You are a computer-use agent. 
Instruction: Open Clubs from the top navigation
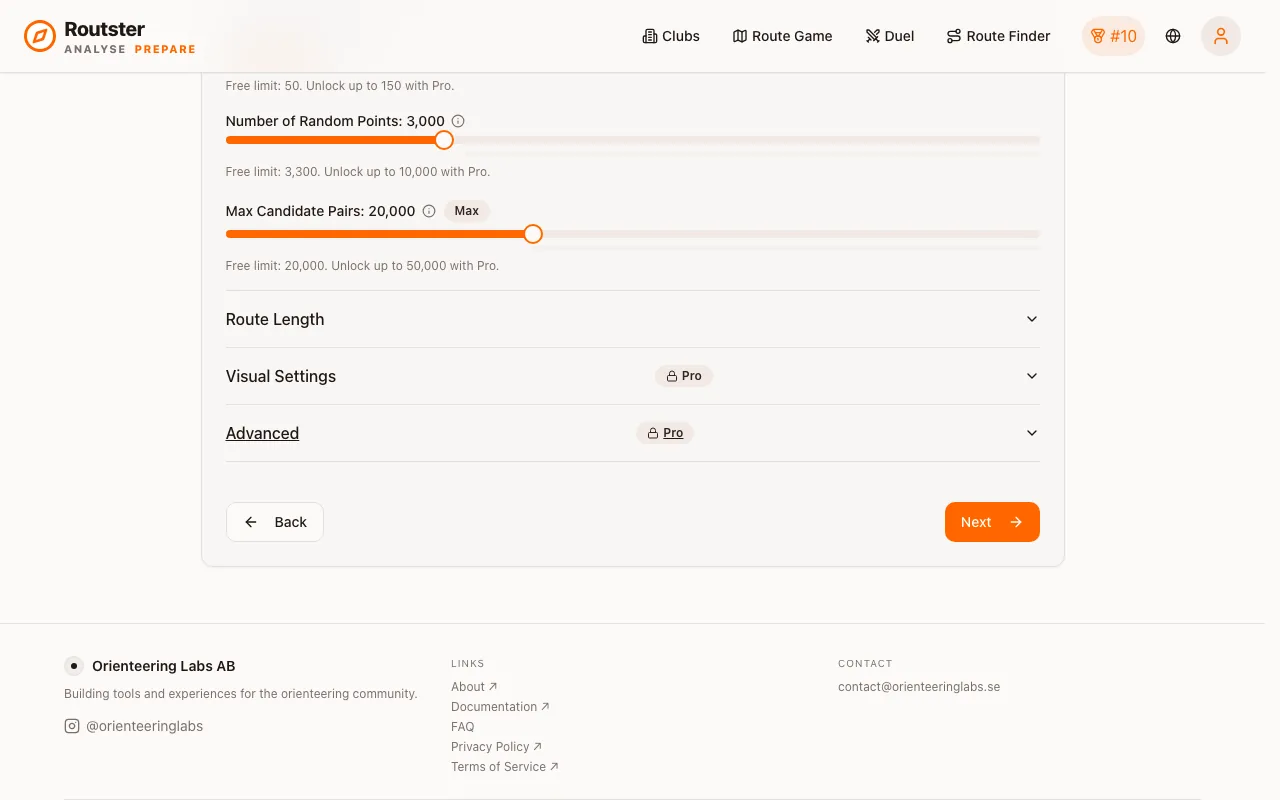tap(671, 36)
